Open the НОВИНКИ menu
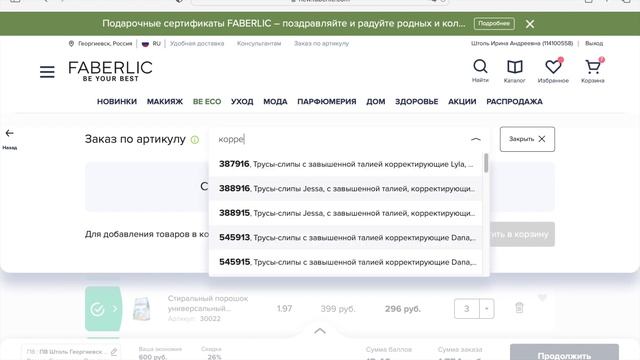The height and width of the screenshot is (360, 640). pyautogui.click(x=117, y=102)
